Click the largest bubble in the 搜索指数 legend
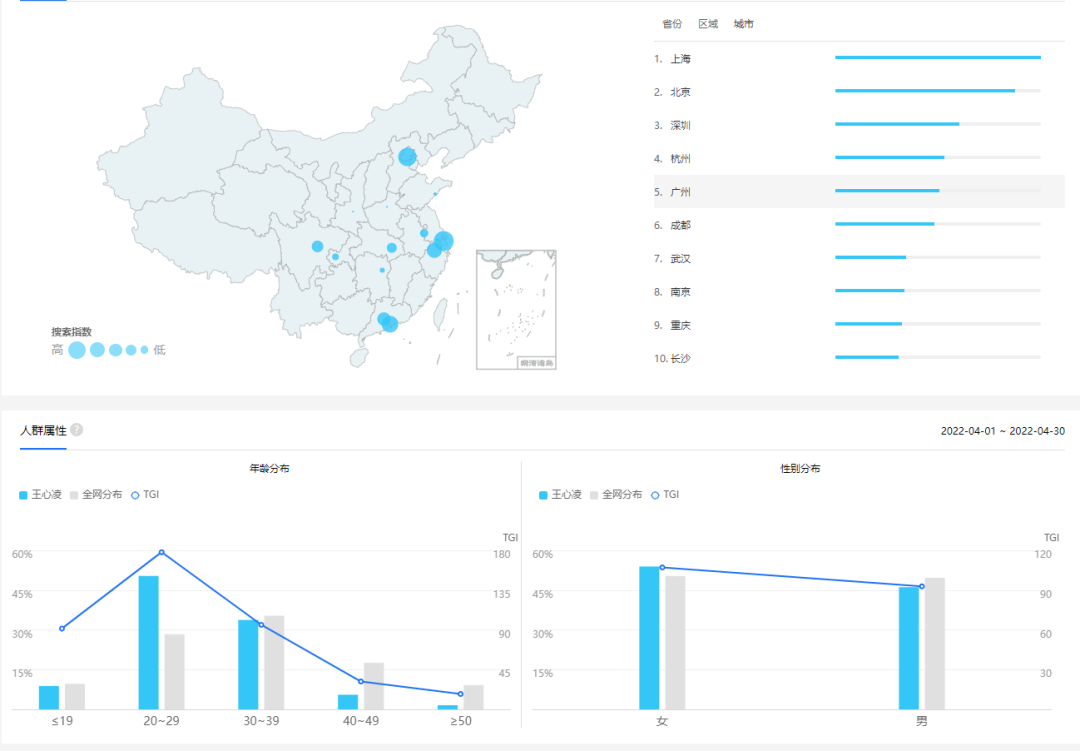Screen dimensions: 1080x751 pyautogui.click(x=77, y=350)
